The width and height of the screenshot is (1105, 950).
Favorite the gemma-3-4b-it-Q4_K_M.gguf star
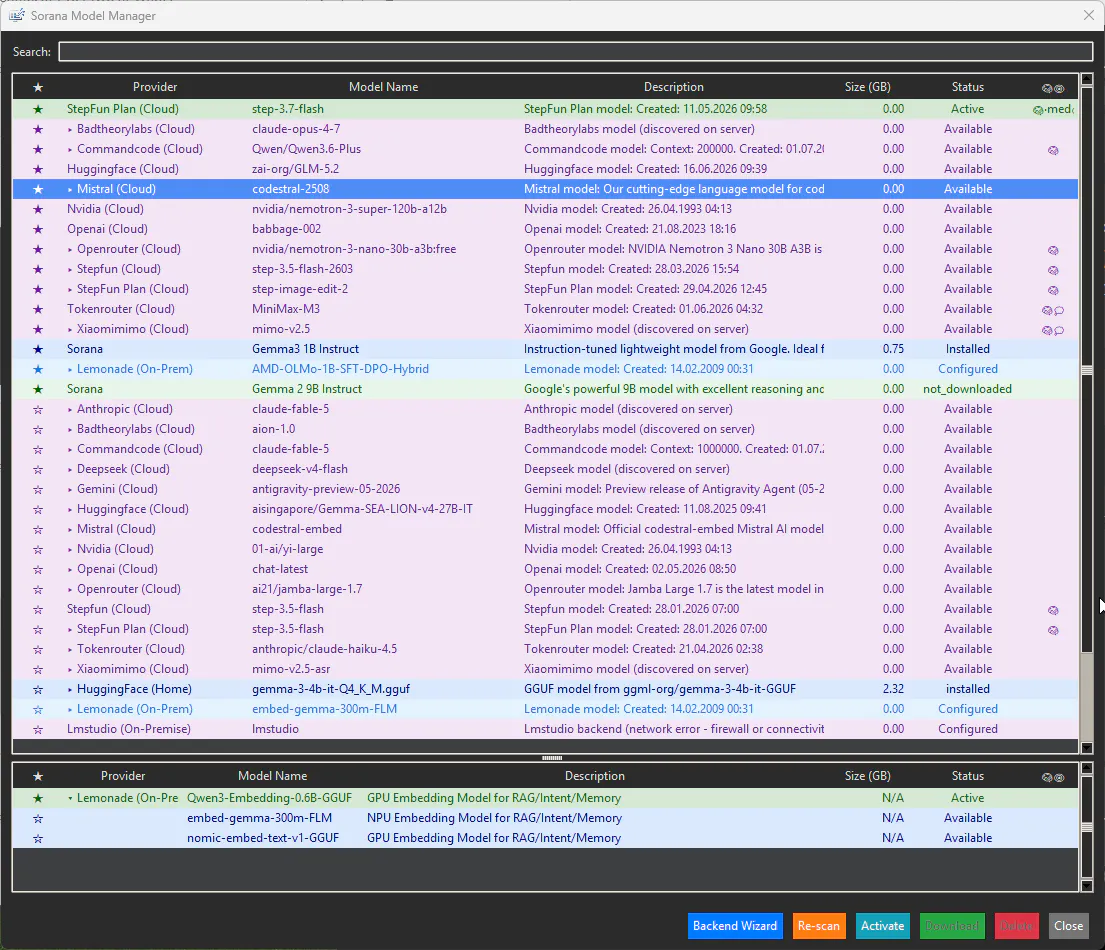tap(38, 689)
